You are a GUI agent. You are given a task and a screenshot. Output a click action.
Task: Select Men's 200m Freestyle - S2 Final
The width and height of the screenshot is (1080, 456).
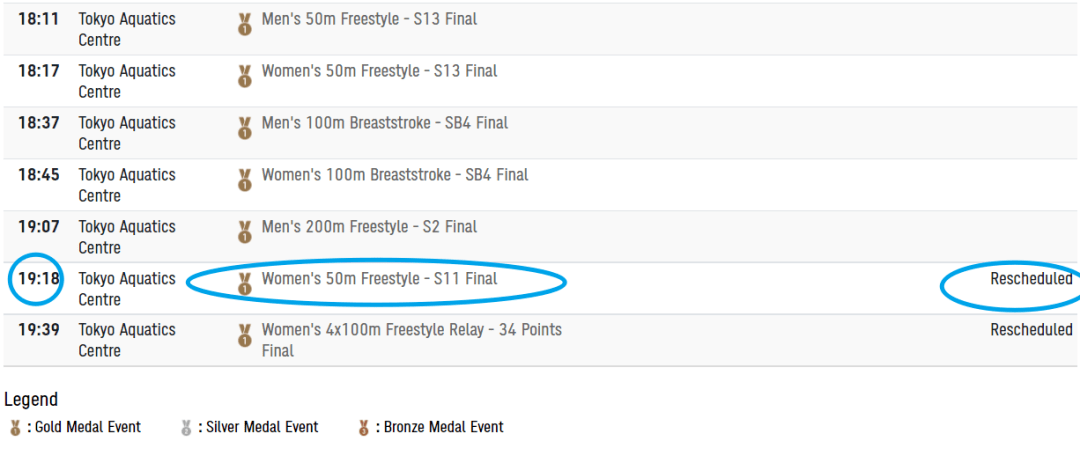click(x=369, y=227)
